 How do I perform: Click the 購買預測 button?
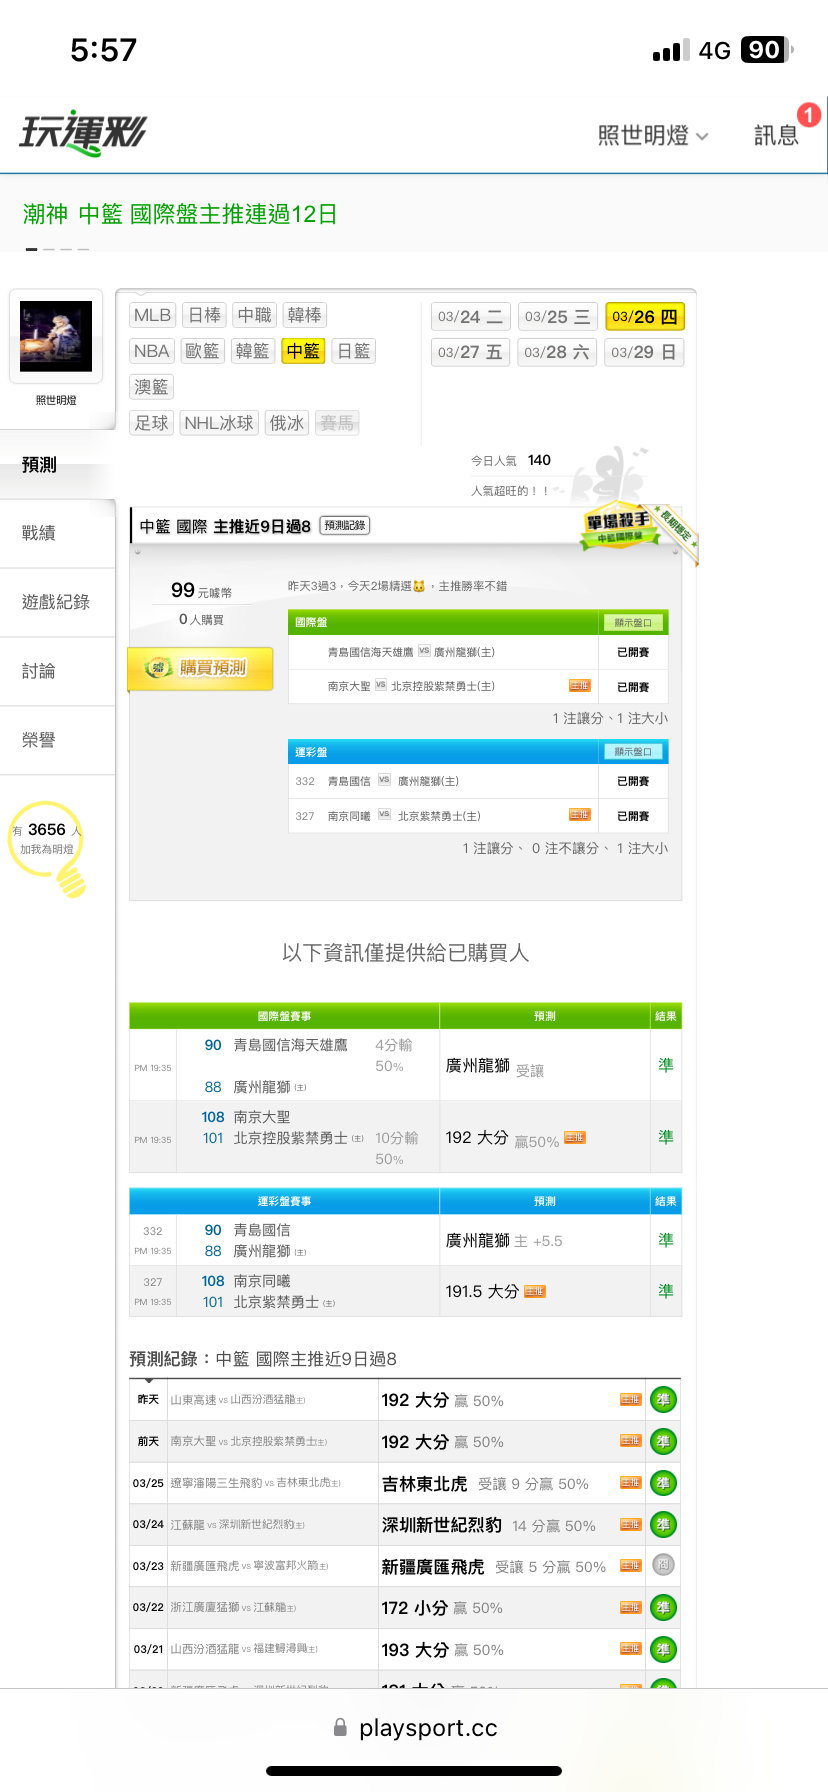[x=200, y=668]
